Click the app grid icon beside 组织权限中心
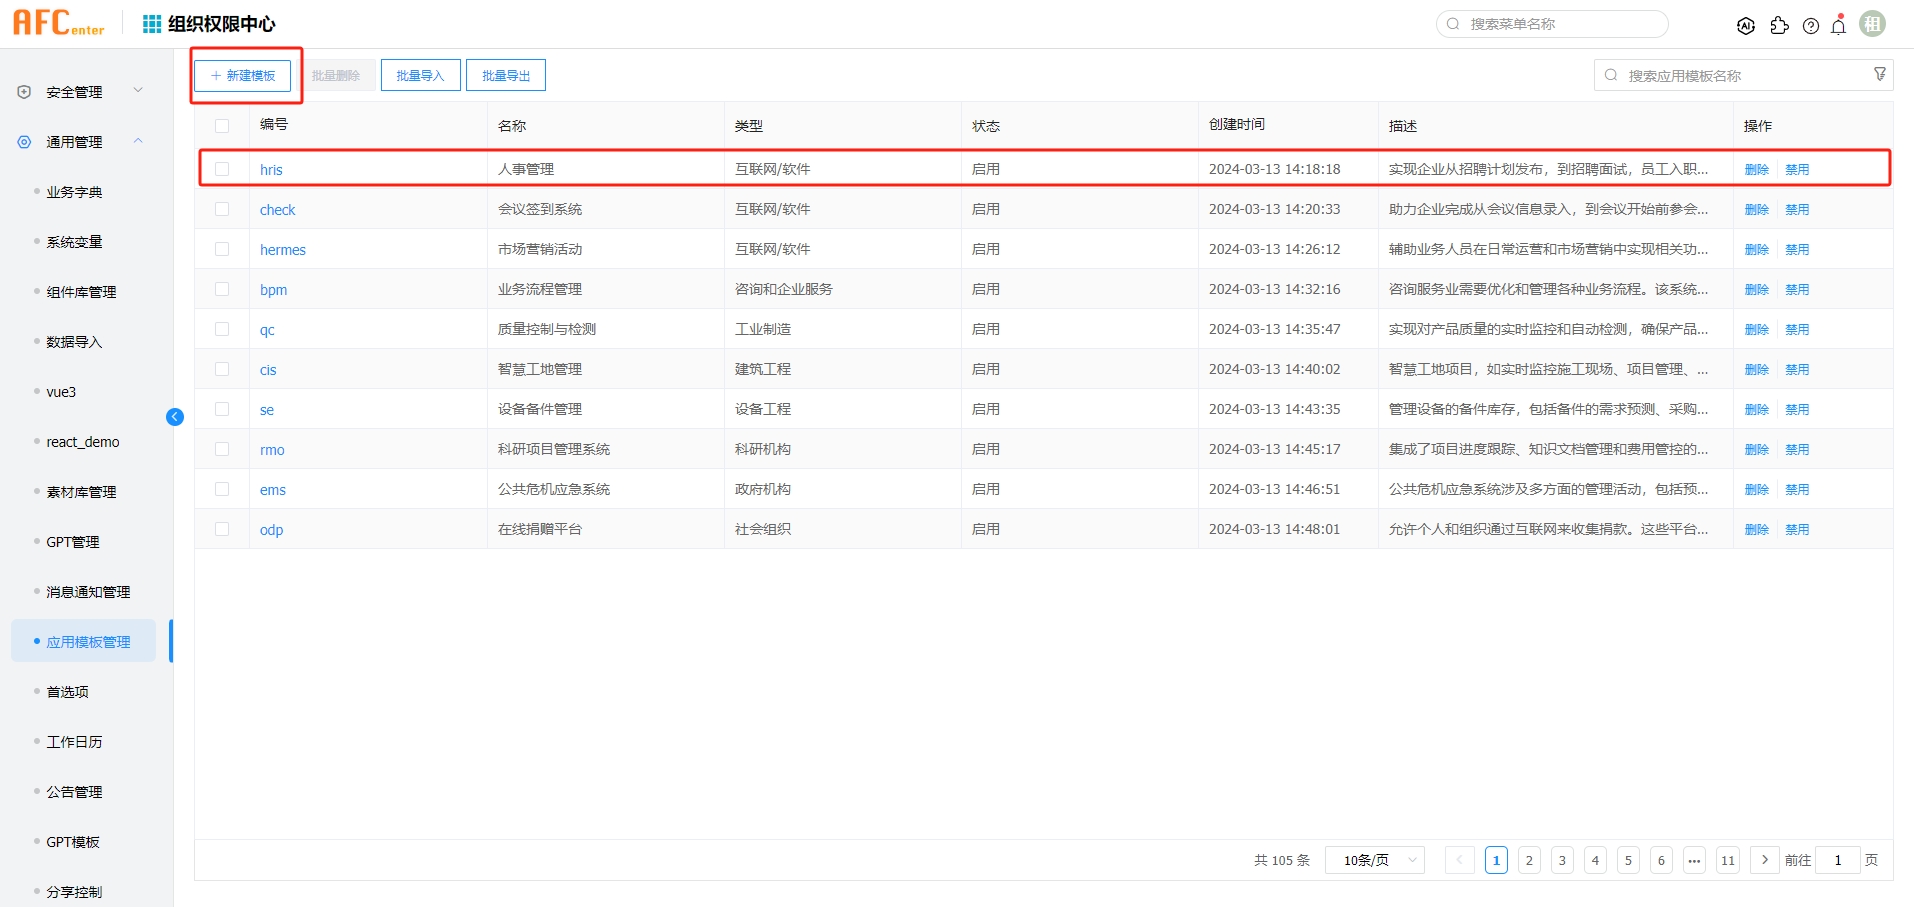The width and height of the screenshot is (1914, 907). pyautogui.click(x=152, y=24)
